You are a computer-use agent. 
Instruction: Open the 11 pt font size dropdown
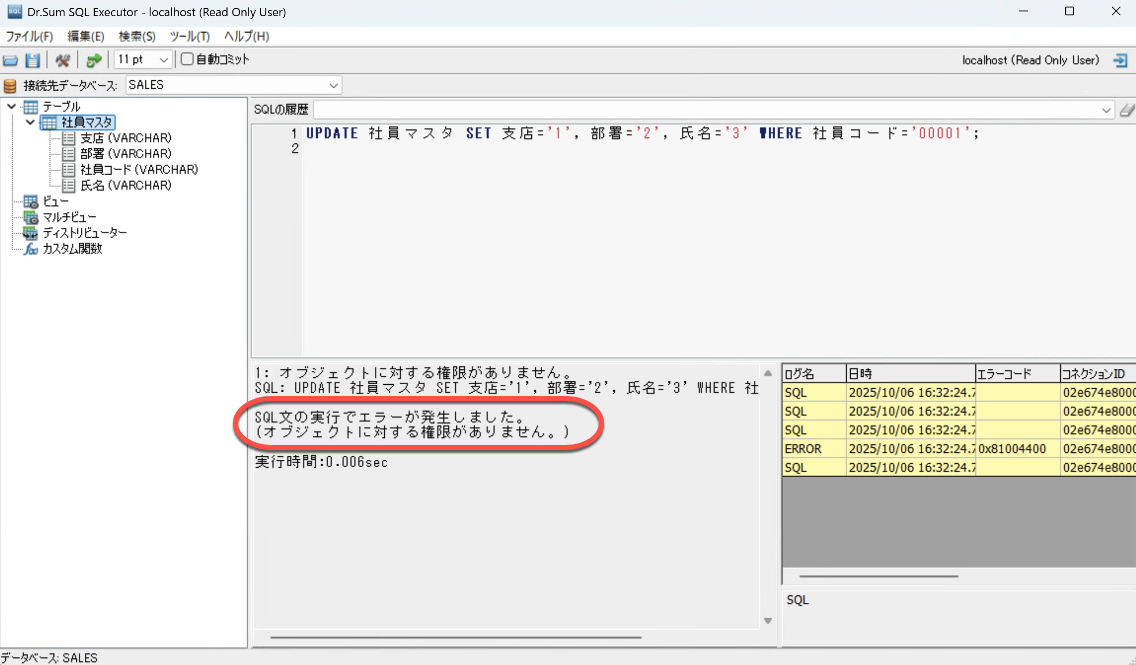143,60
